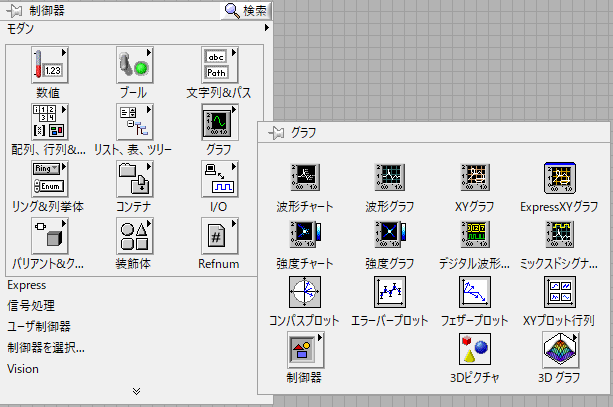Click the XYグラフ icon
The height and width of the screenshot is (407, 613).
[x=474, y=179]
